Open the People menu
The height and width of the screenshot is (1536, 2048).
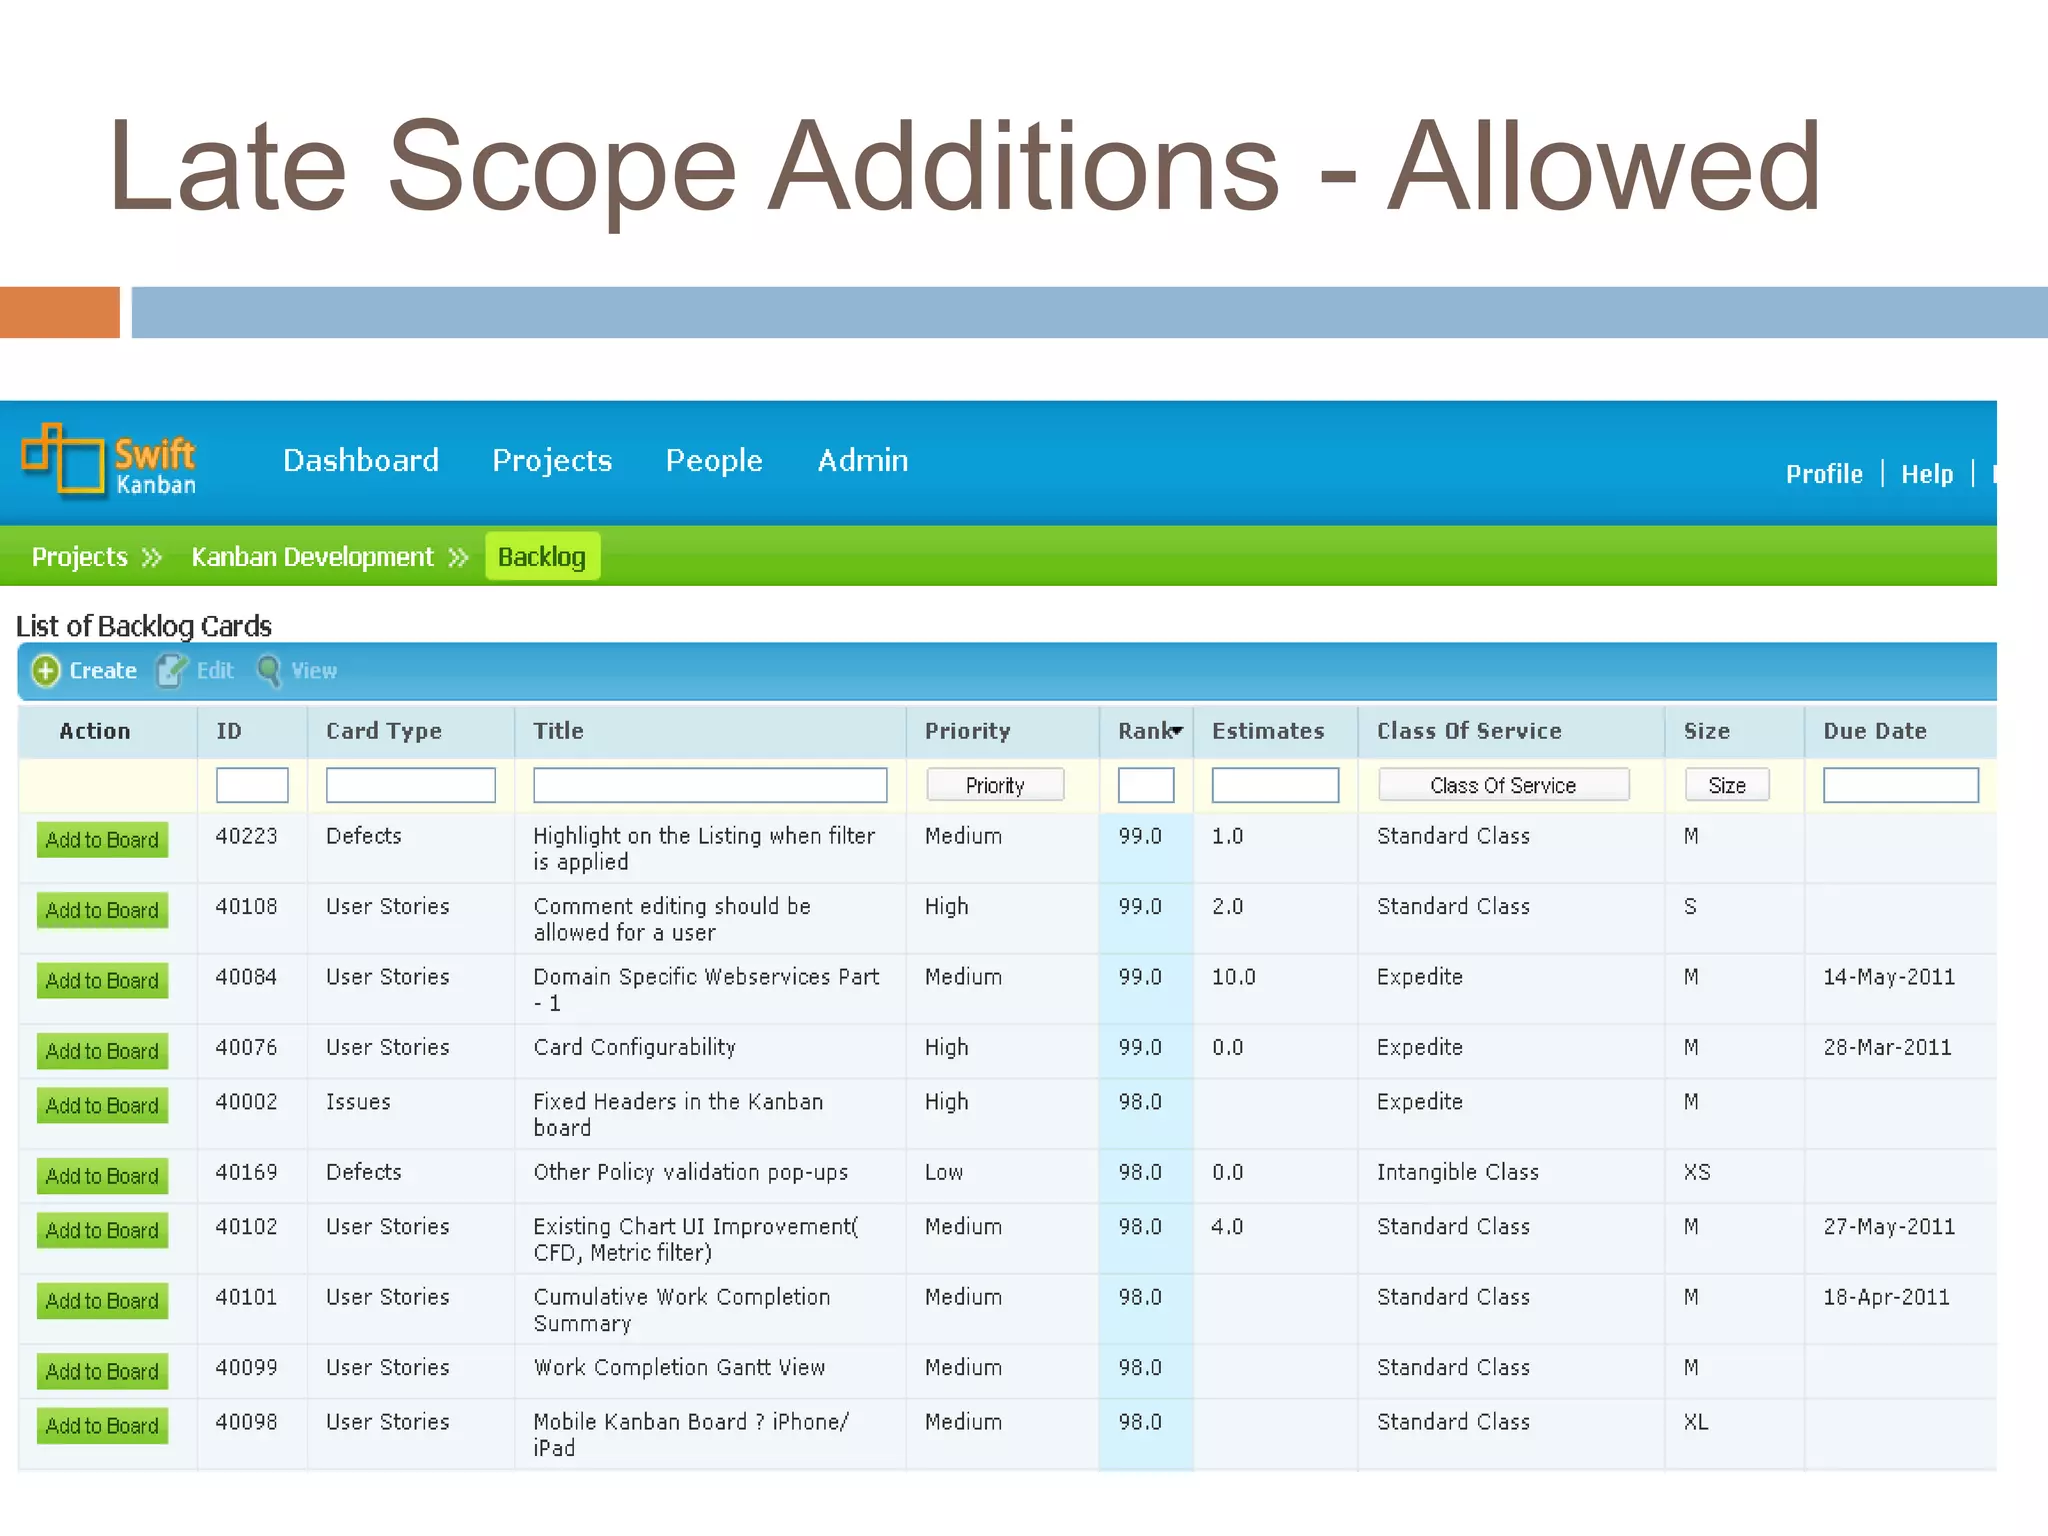[714, 460]
